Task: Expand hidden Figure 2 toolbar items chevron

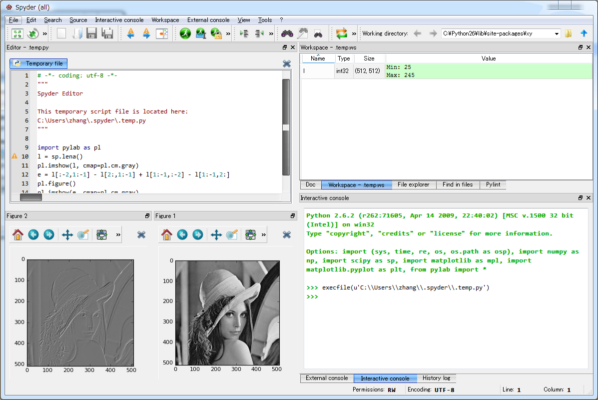Action: coord(118,235)
